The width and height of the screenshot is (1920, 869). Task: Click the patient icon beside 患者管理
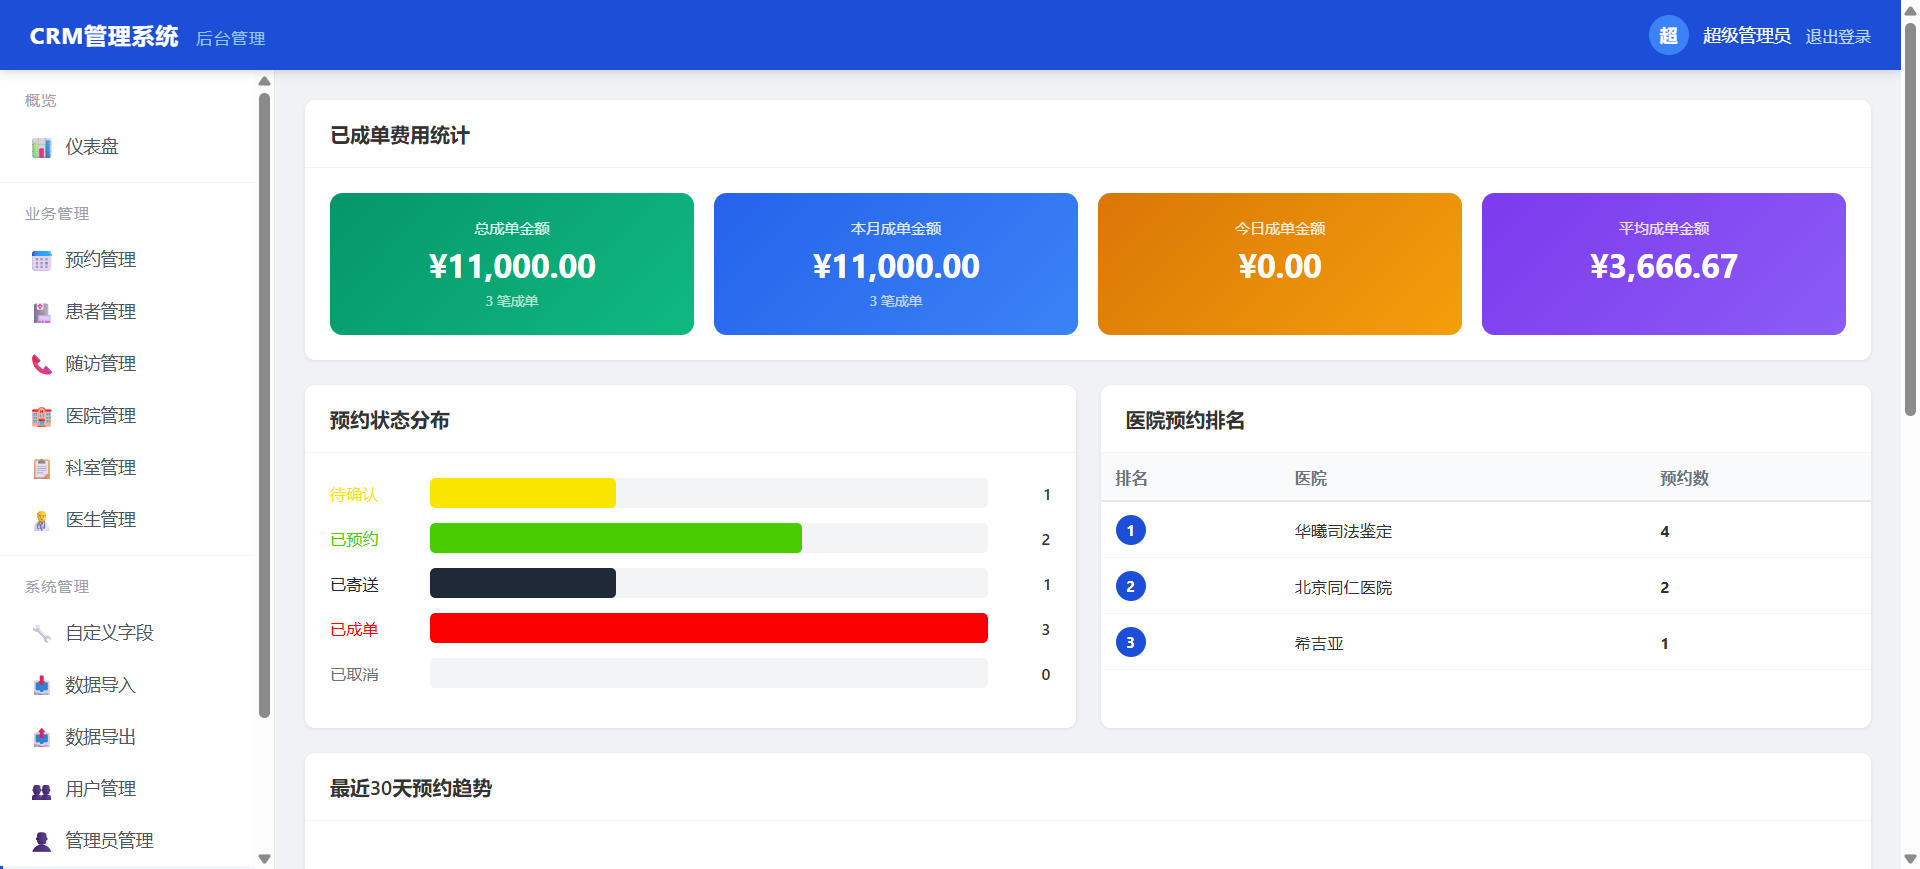click(x=41, y=313)
